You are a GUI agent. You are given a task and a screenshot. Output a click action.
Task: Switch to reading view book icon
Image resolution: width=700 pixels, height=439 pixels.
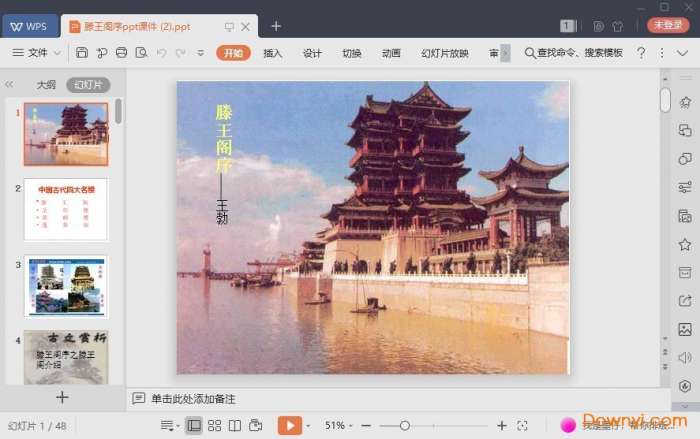click(235, 426)
